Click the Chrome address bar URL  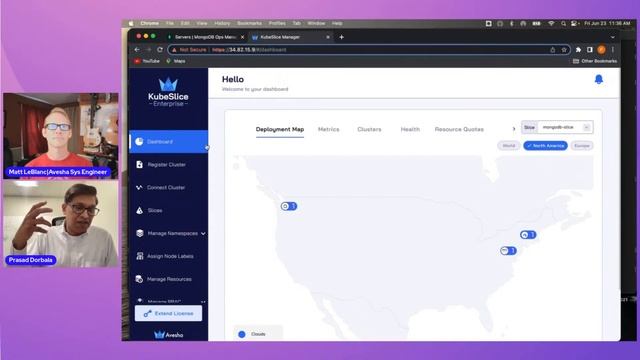[x=249, y=50]
